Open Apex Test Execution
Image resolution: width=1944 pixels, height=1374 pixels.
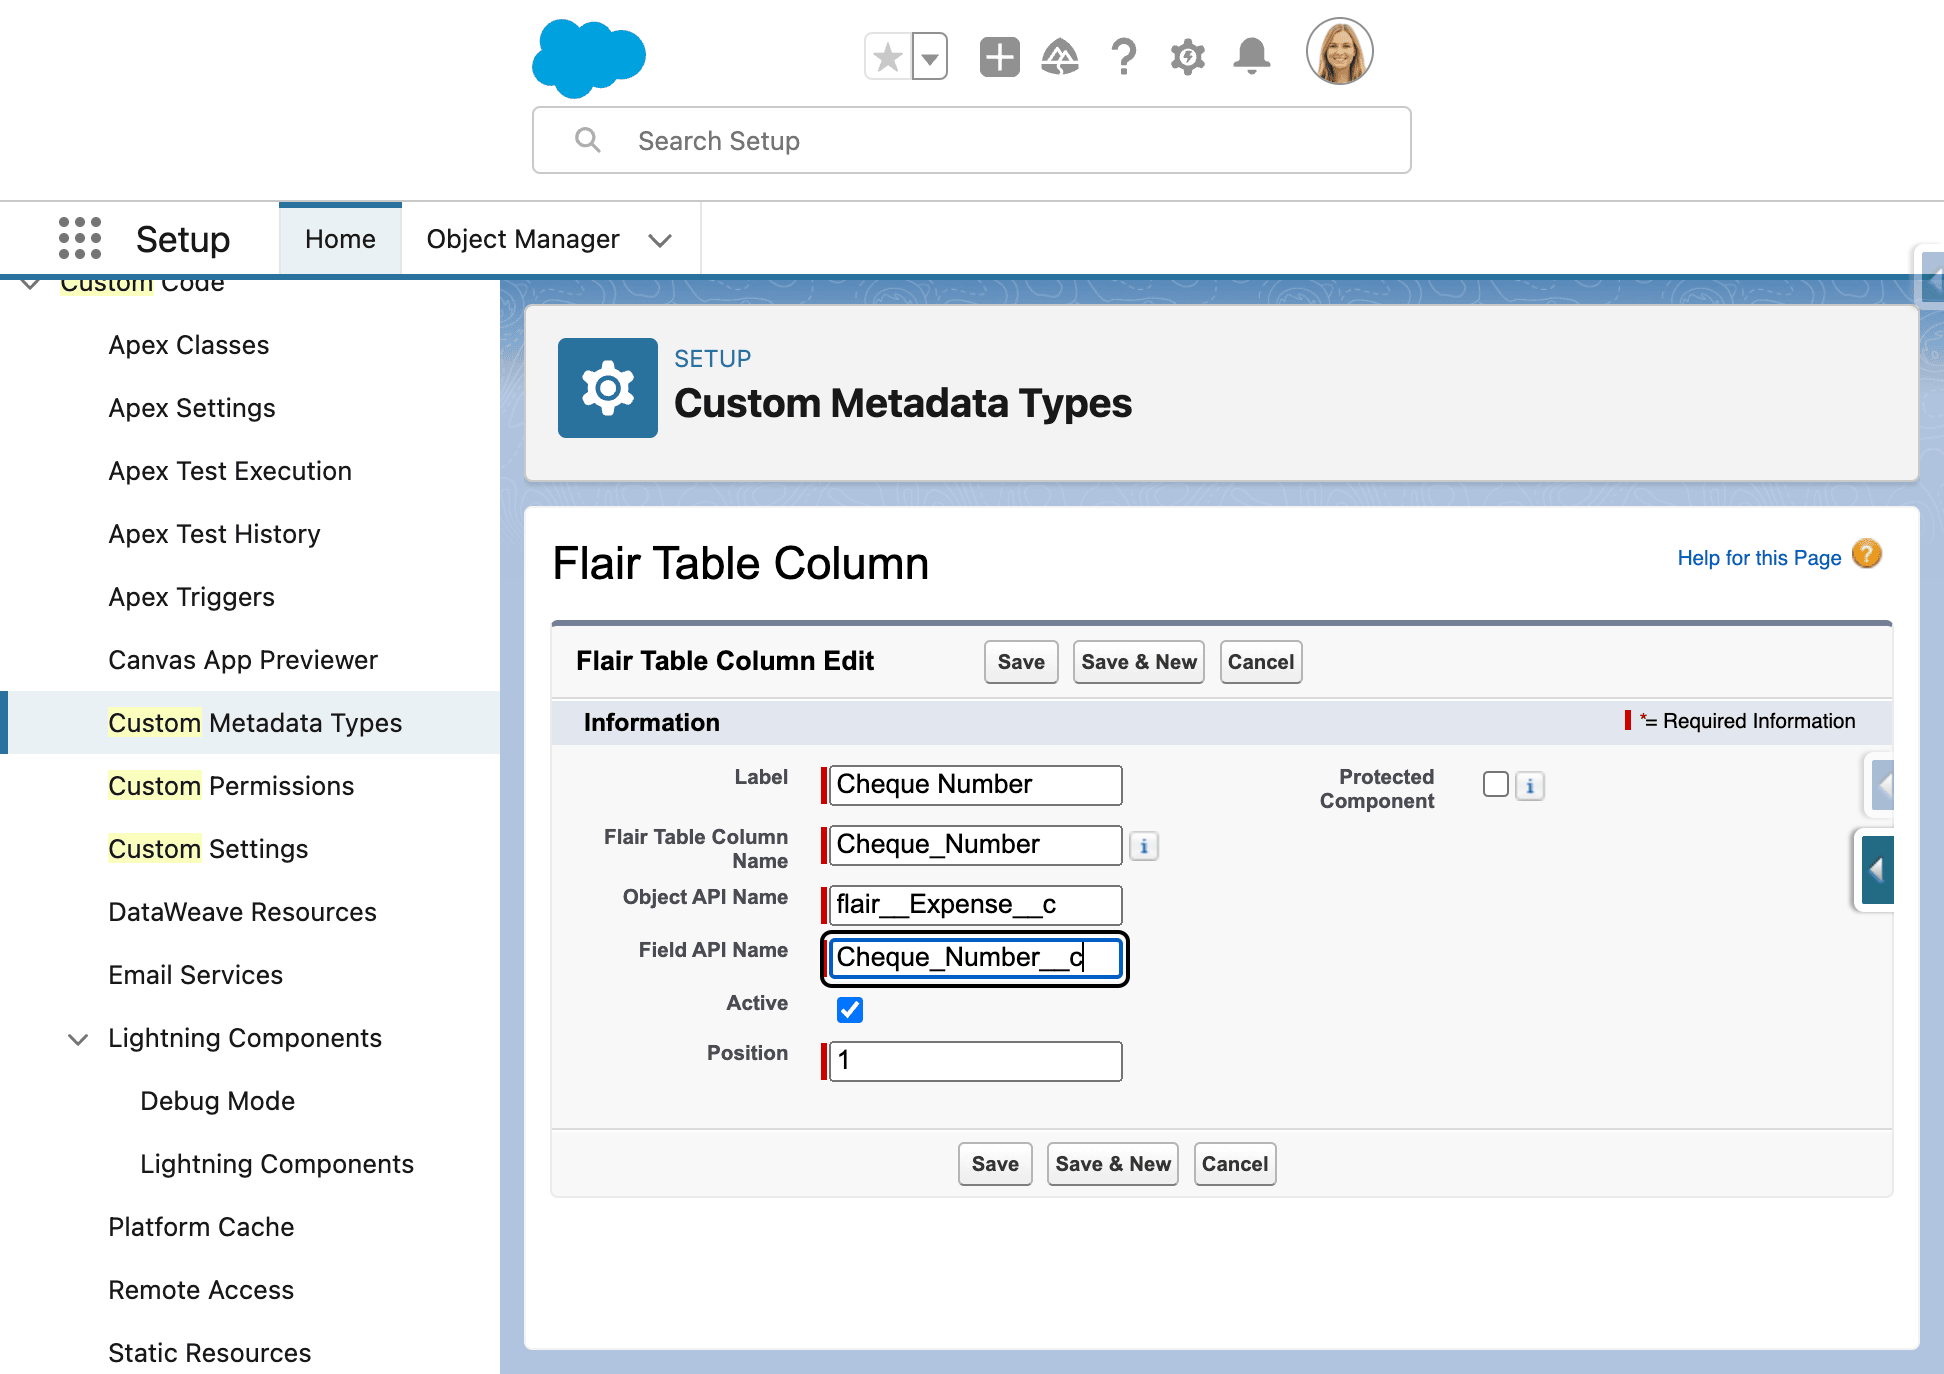click(x=230, y=471)
